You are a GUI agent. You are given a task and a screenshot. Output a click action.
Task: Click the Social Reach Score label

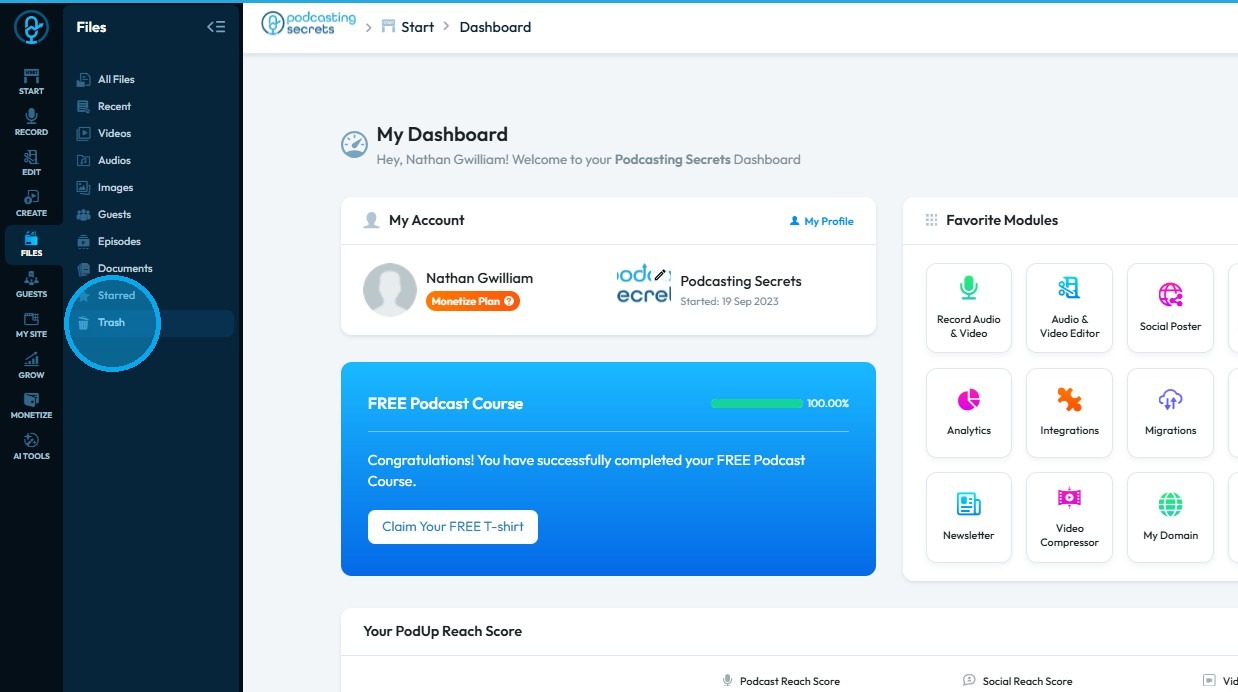(x=1027, y=681)
